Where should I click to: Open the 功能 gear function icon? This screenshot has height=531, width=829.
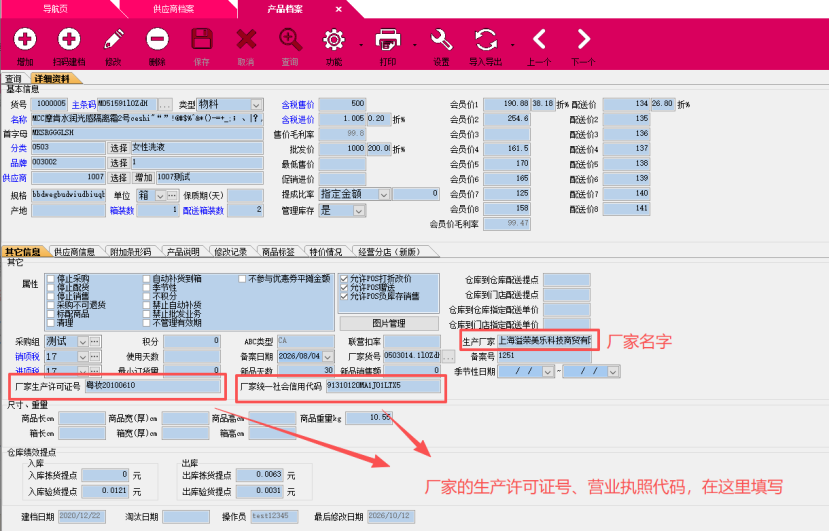point(334,39)
